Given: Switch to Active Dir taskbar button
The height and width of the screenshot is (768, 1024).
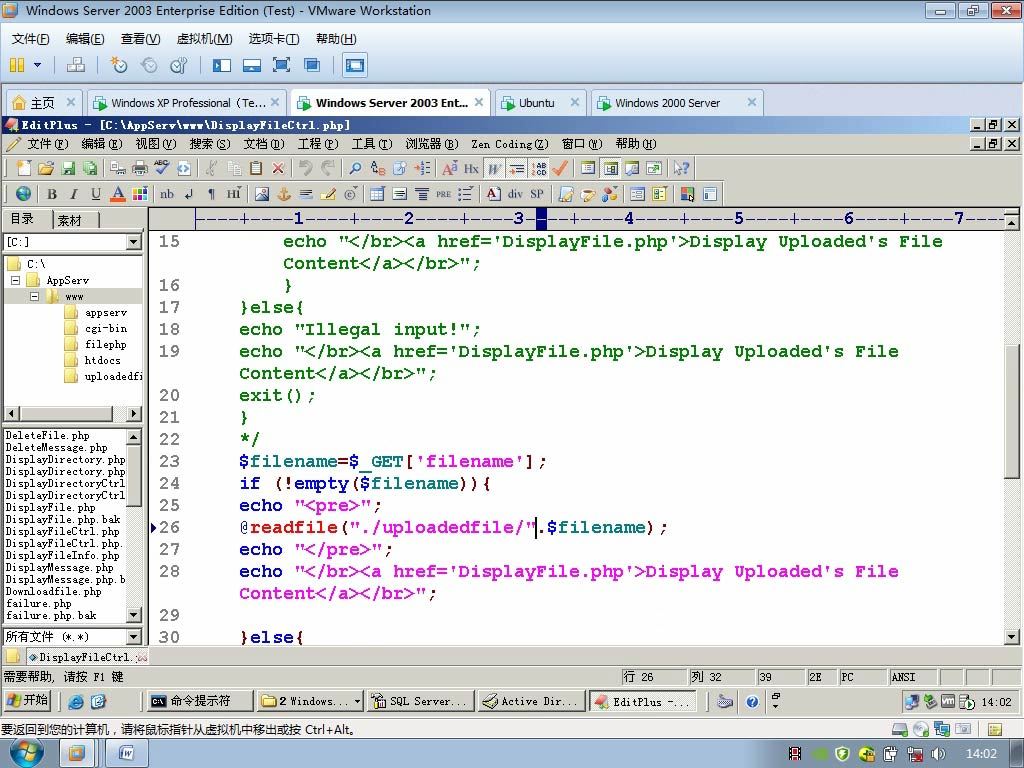Looking at the screenshot, I should point(530,701).
